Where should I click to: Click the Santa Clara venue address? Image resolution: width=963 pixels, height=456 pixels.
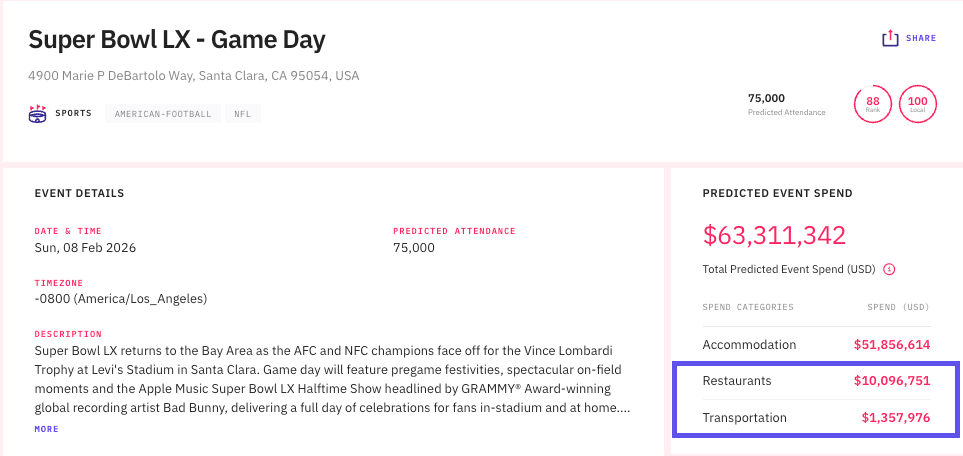click(193, 76)
